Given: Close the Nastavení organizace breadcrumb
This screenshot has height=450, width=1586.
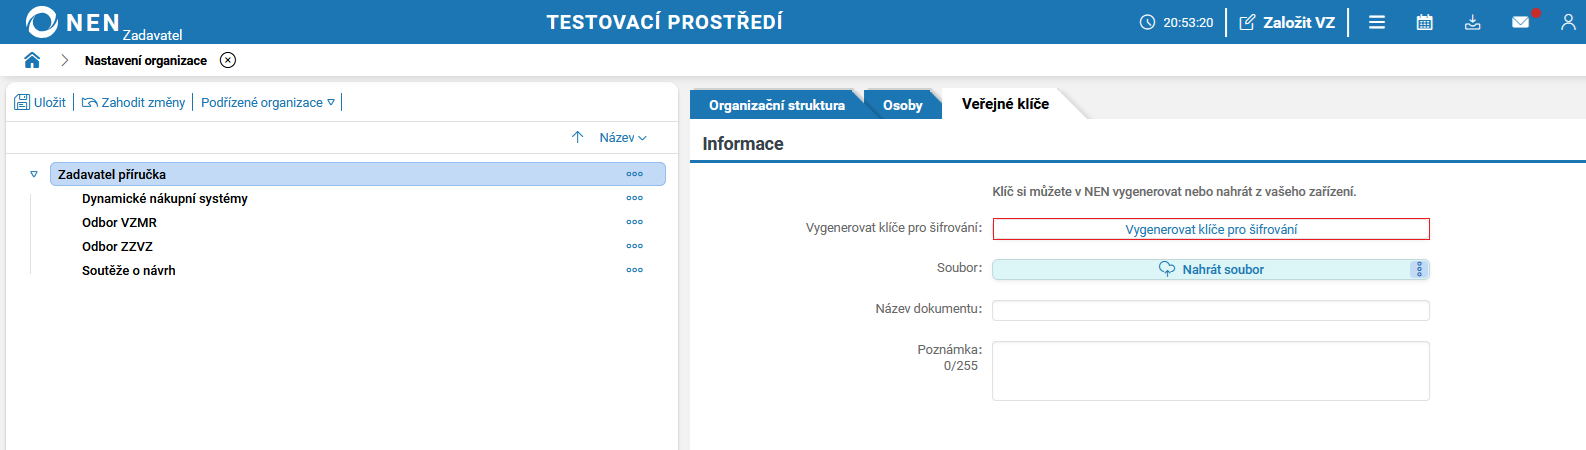Looking at the screenshot, I should pyautogui.click(x=228, y=60).
